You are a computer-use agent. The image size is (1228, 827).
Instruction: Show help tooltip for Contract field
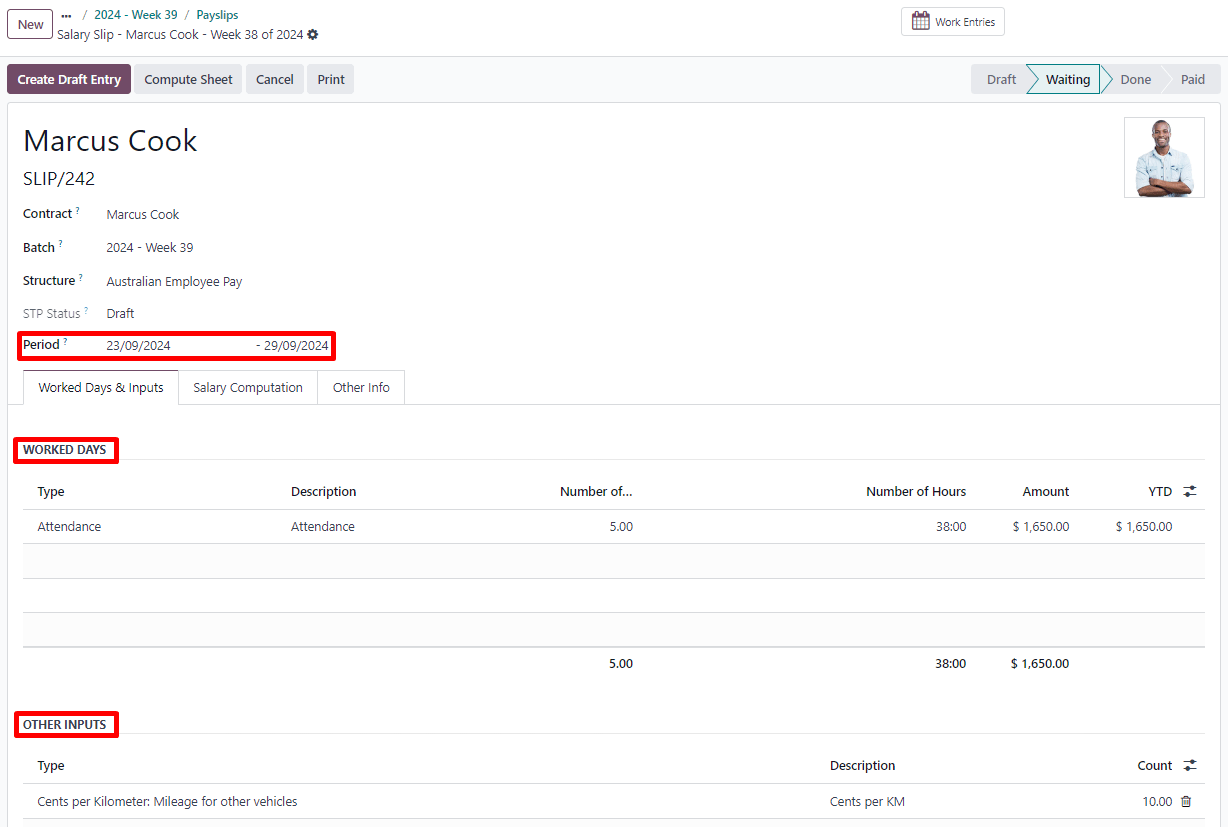(x=78, y=211)
